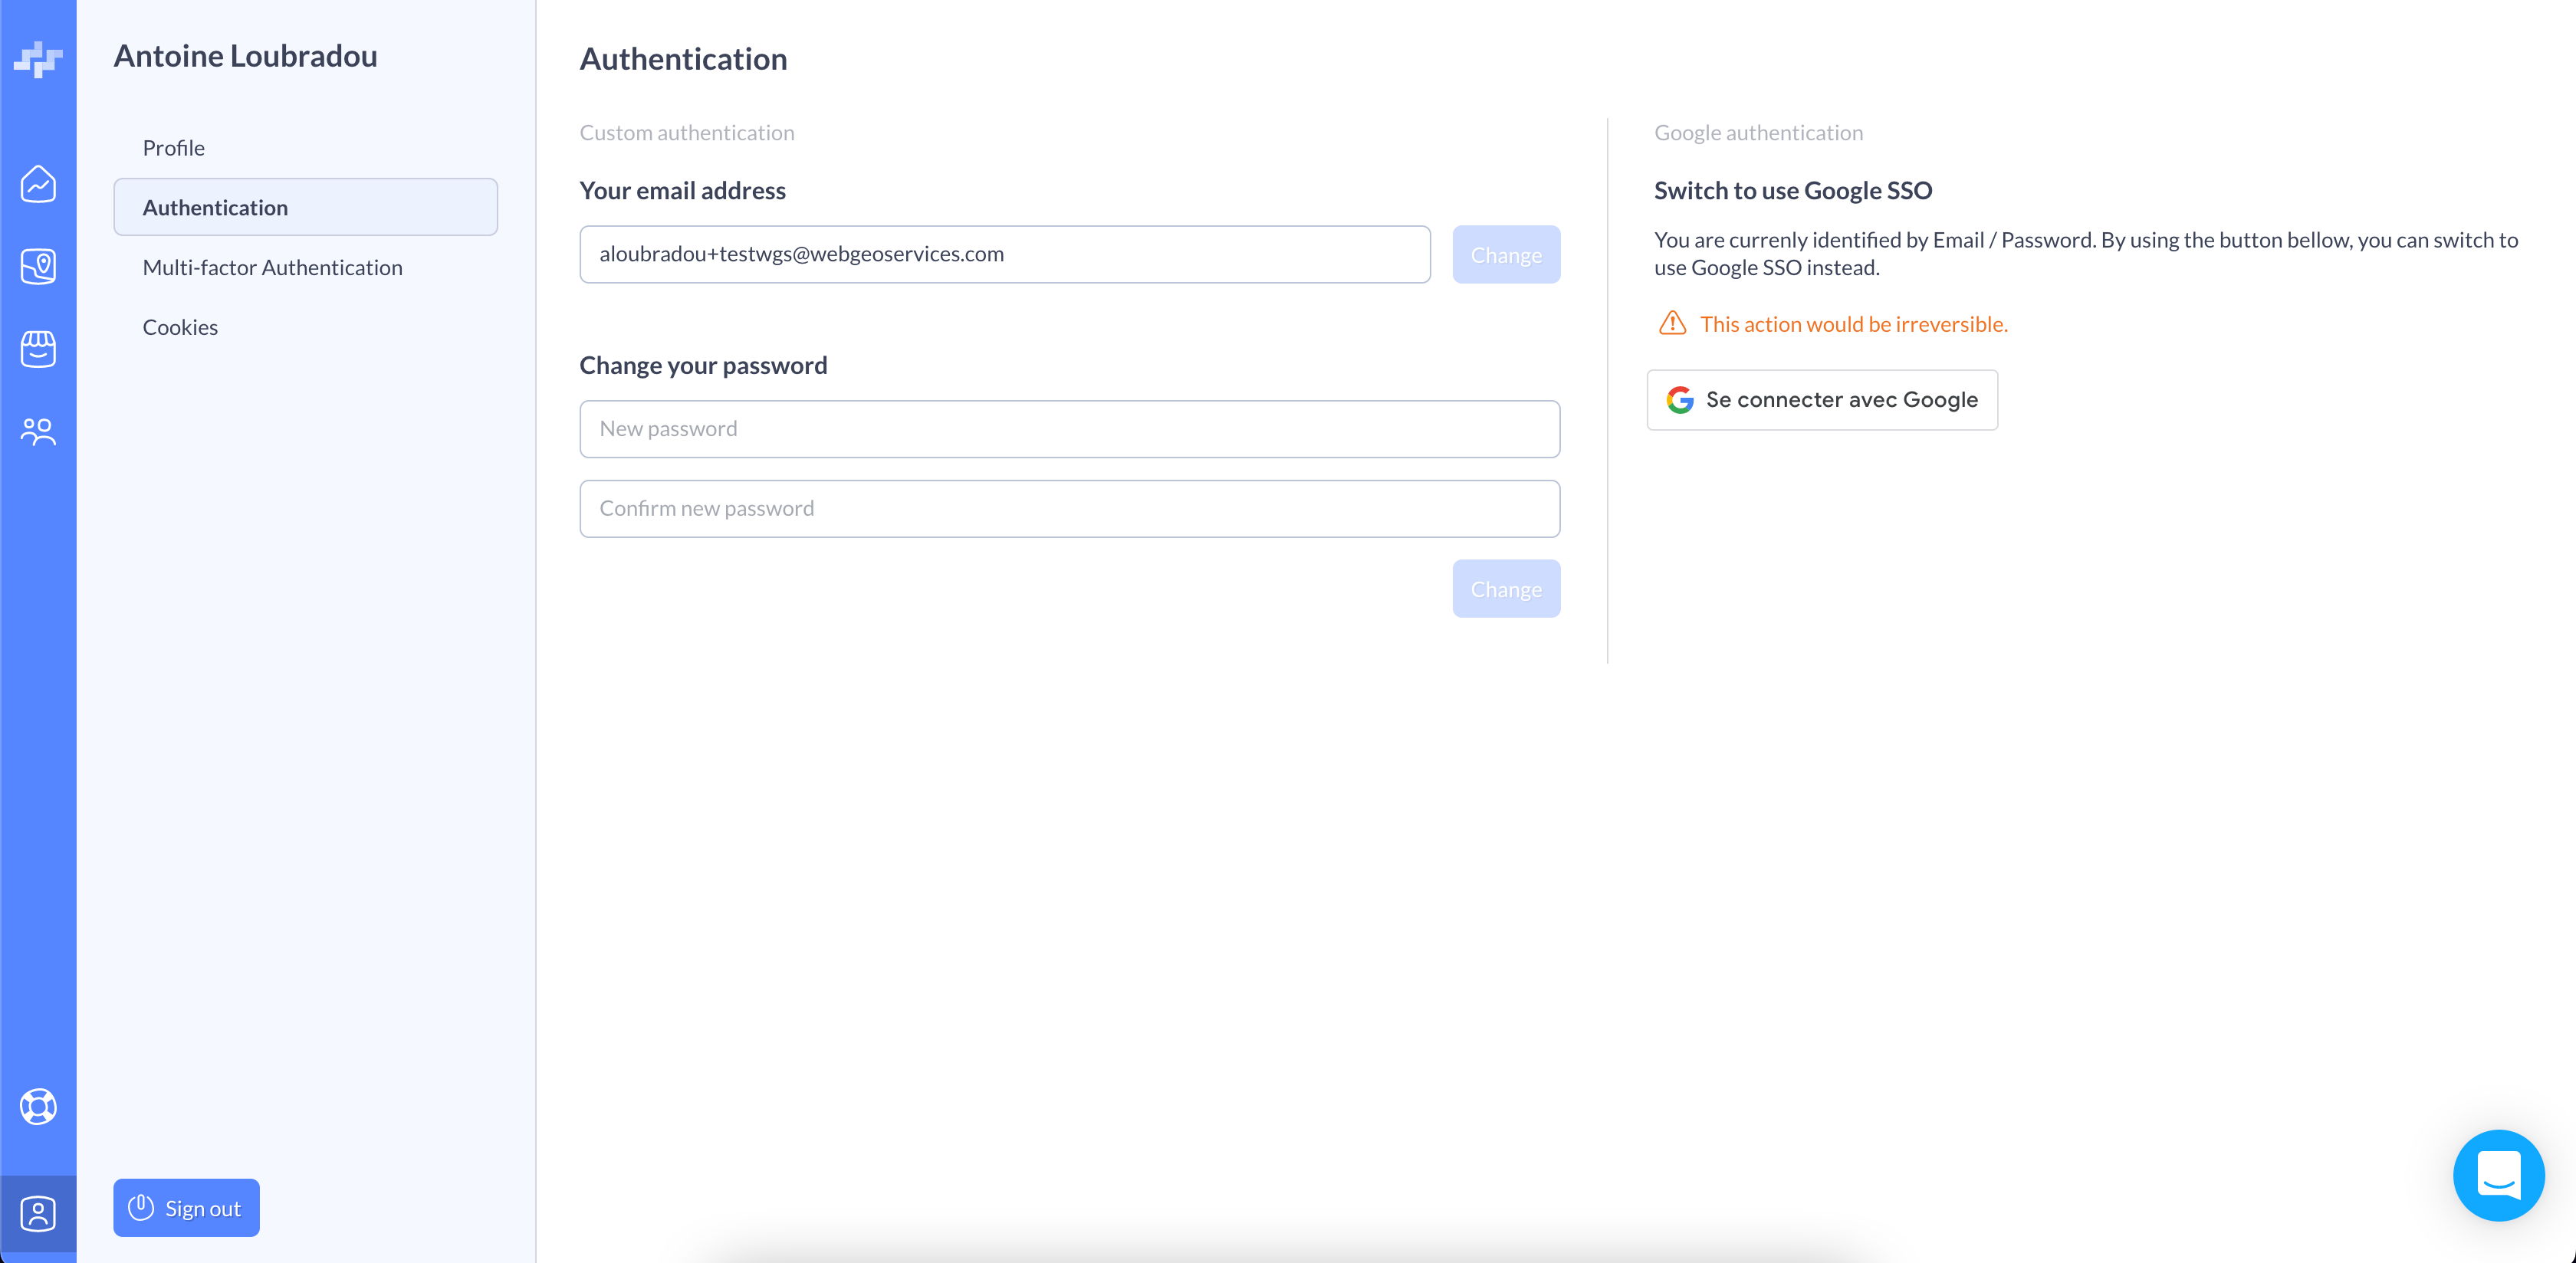This screenshot has width=2576, height=1263.
Task: Focus the email address input field
Action: pyautogui.click(x=1004, y=255)
